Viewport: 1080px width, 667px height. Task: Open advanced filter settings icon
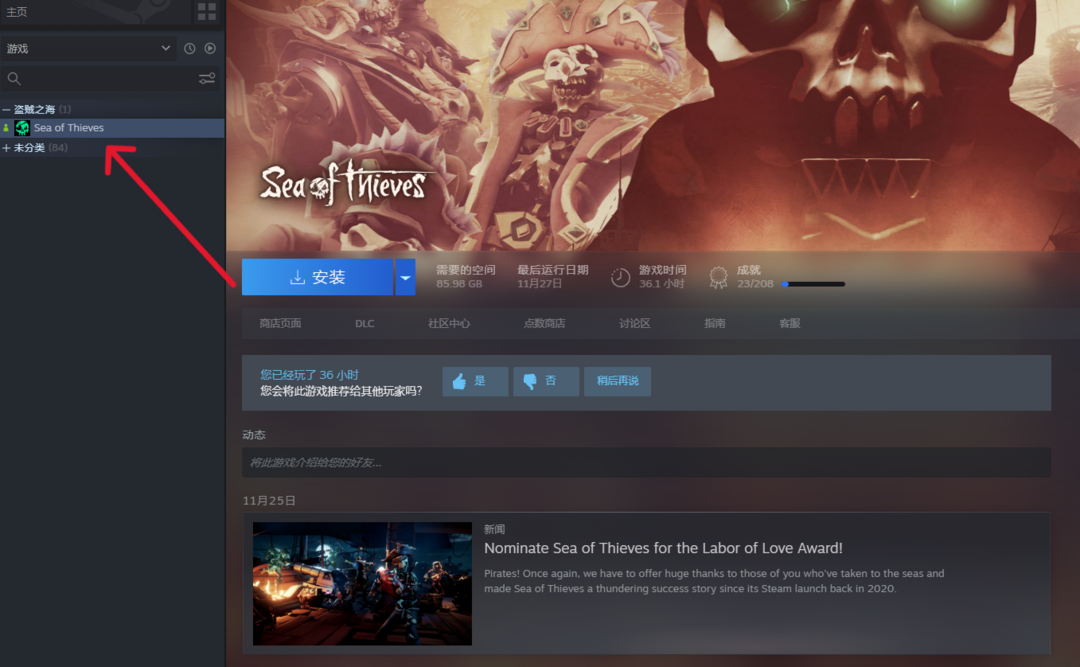pyautogui.click(x=207, y=78)
